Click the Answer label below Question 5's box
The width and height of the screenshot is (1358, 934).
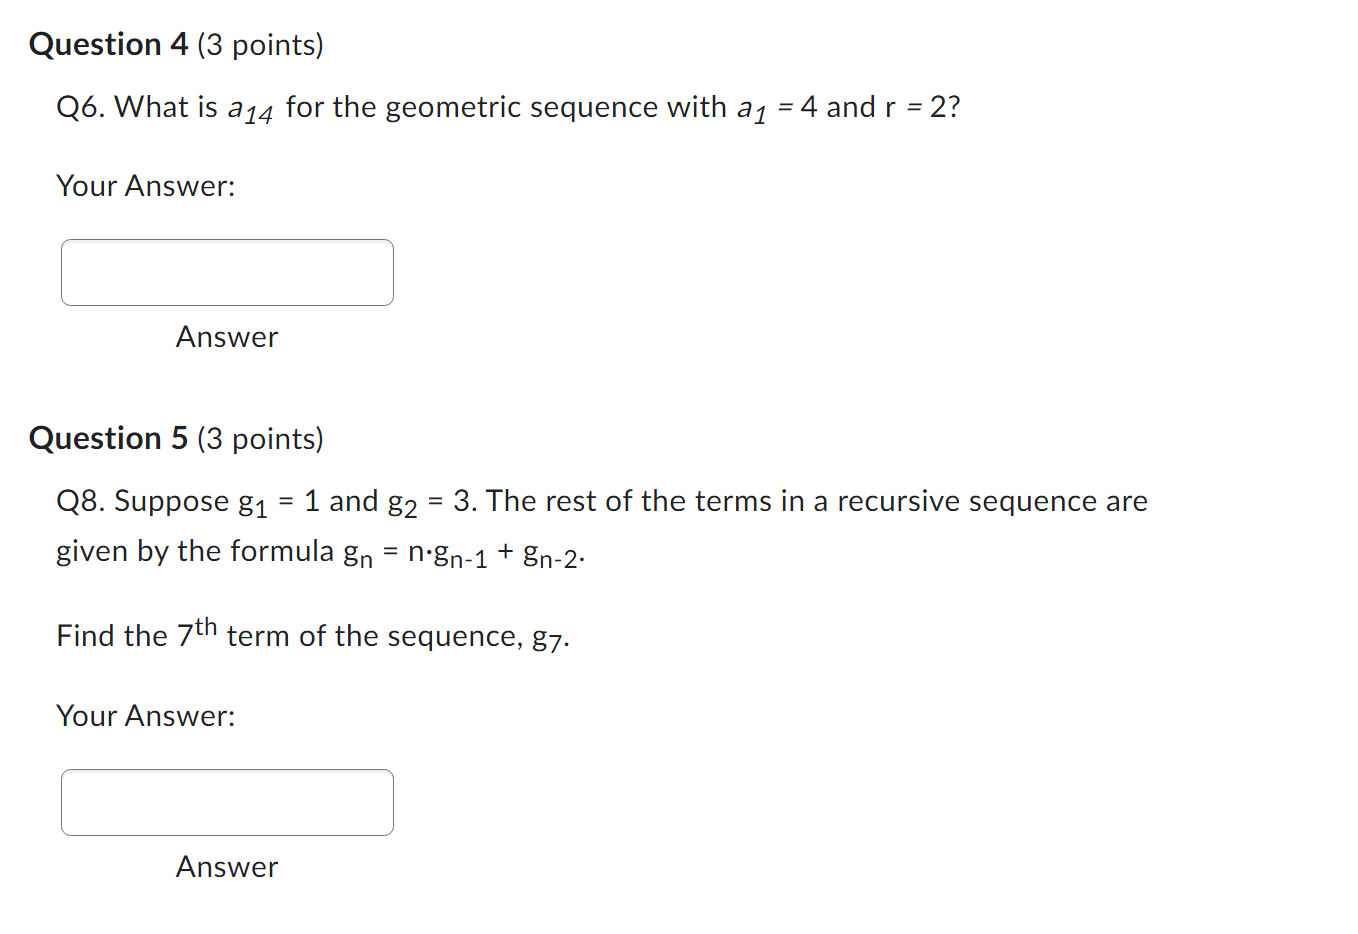(226, 867)
